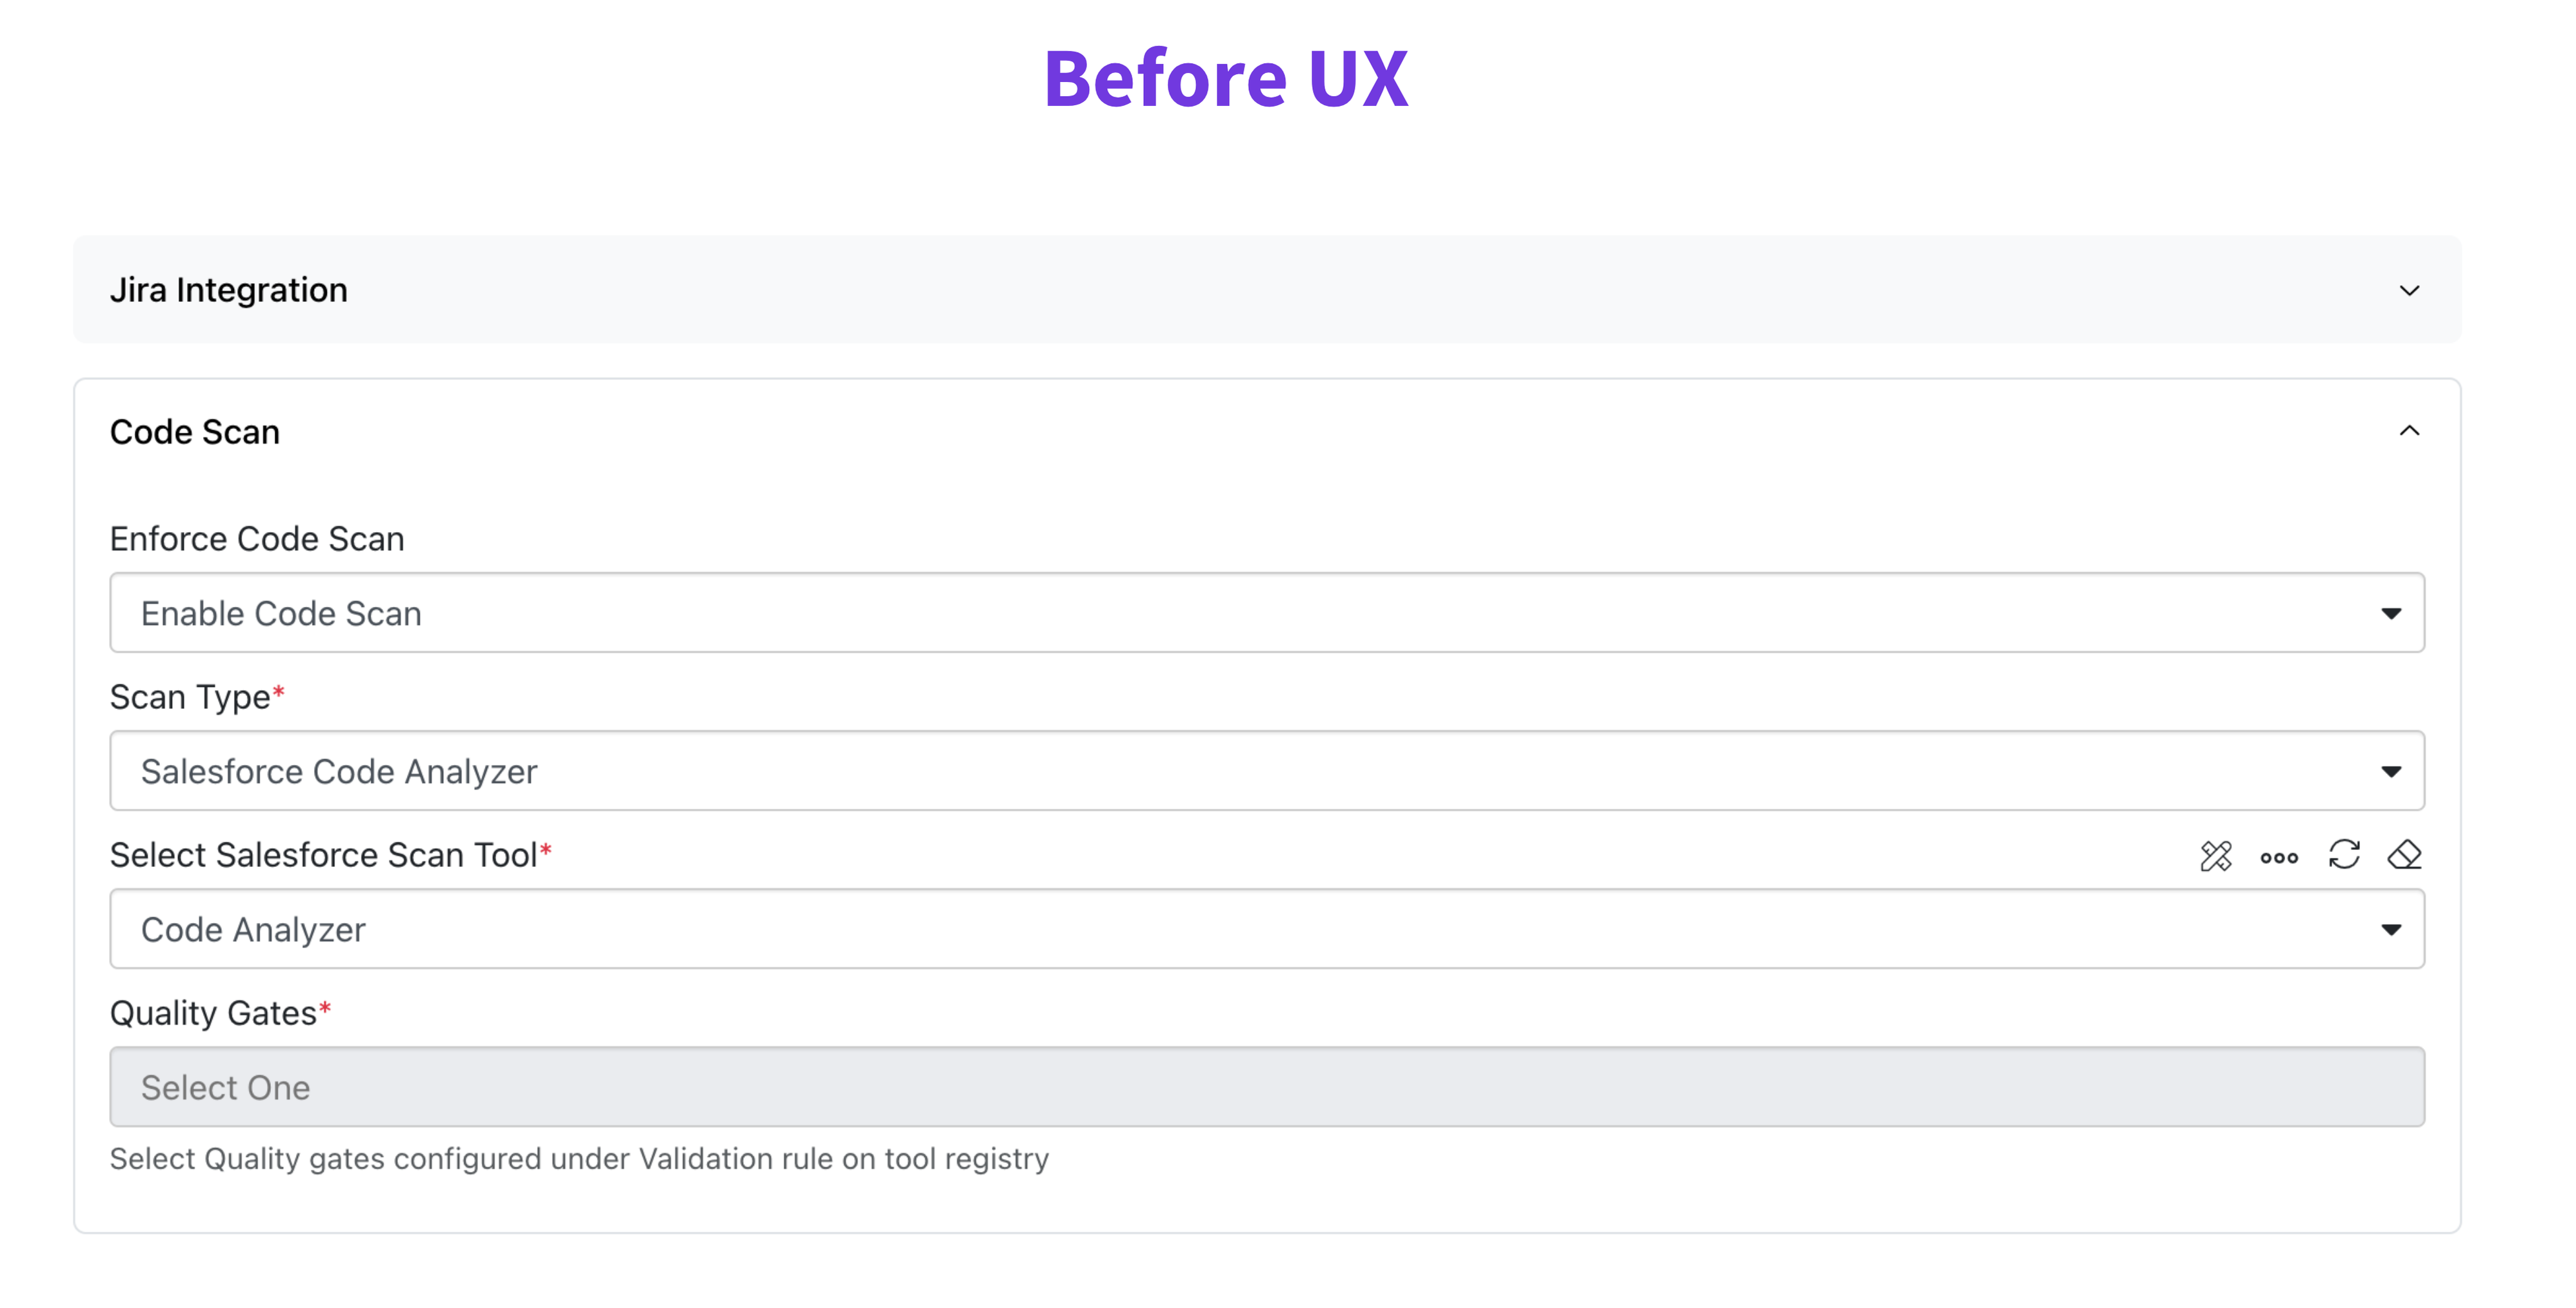Click the Enforce Code Scan label
The height and width of the screenshot is (1308, 2576).
257,539
